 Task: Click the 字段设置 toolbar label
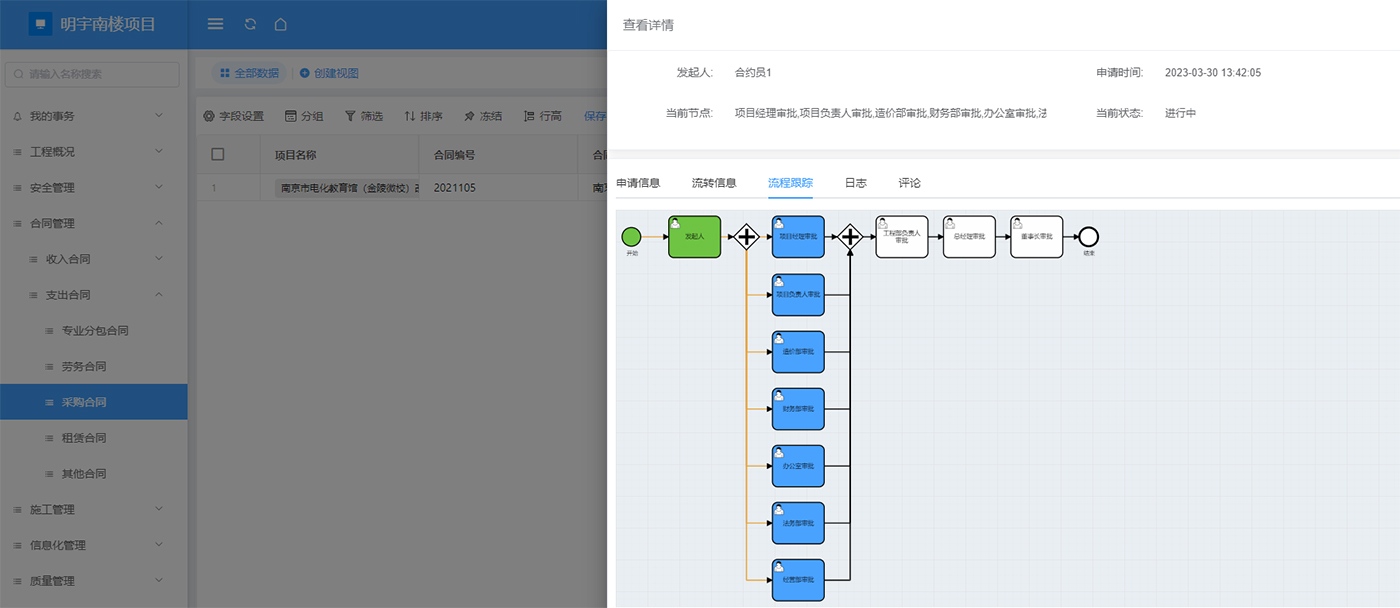coord(242,116)
